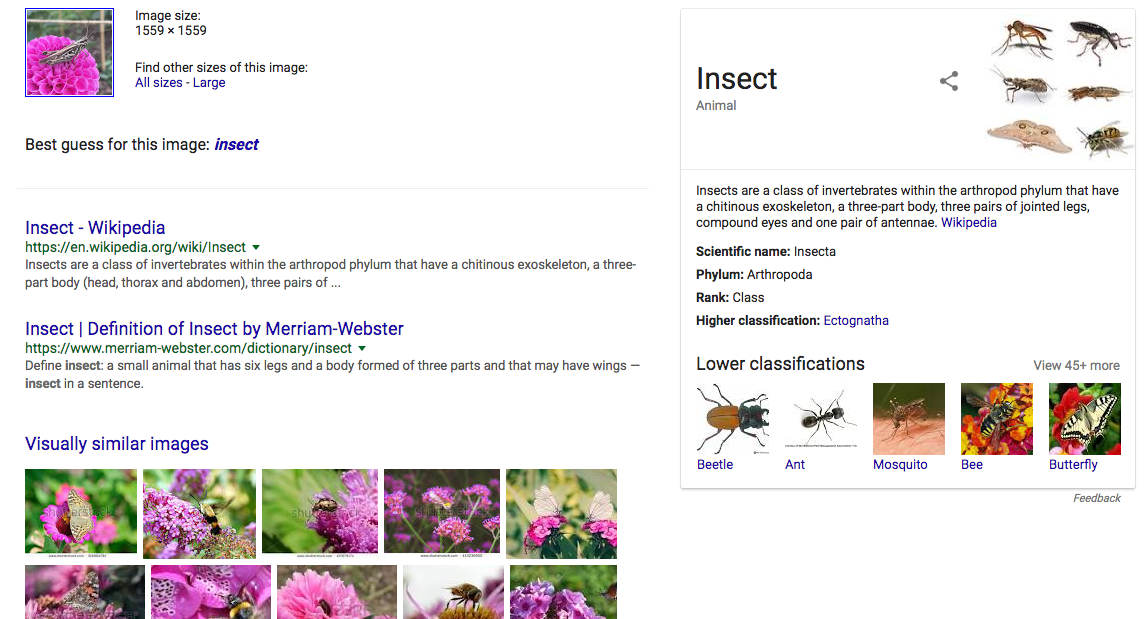Viewport: 1147px width, 619px height.
Task: Click the green en.wikipedia.org/wiki/Insect URL
Action: pyautogui.click(x=135, y=247)
